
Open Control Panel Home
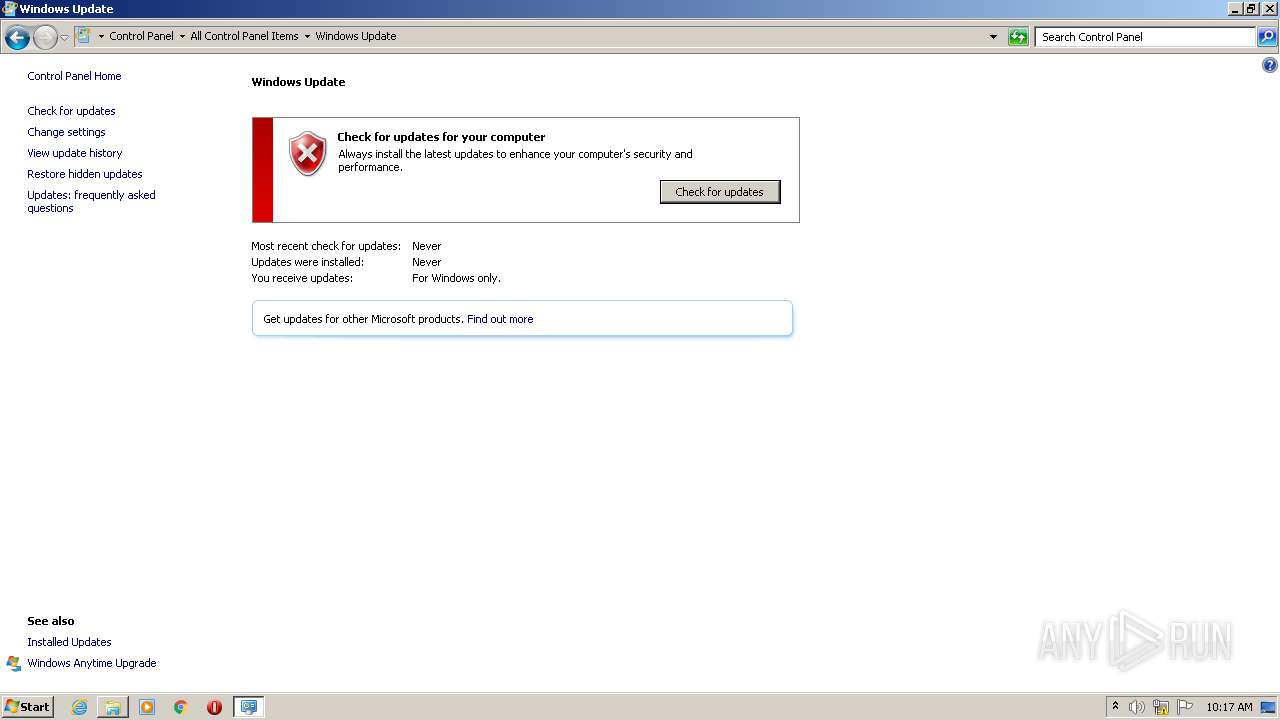click(x=74, y=76)
